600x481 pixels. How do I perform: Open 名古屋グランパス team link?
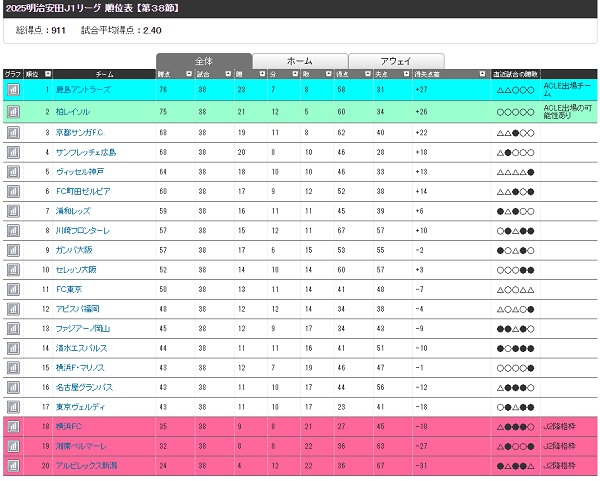pyautogui.click(x=84, y=387)
